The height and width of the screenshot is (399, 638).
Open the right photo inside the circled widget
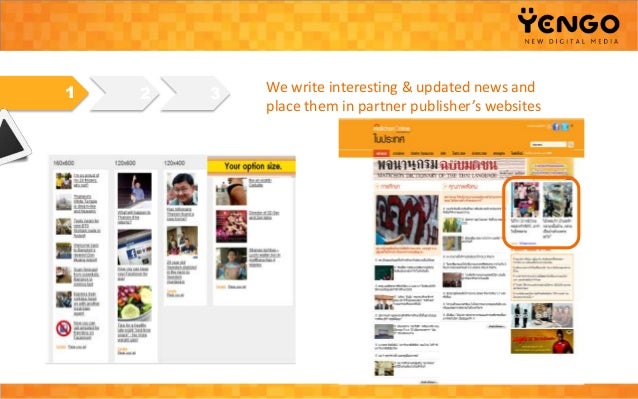point(557,199)
